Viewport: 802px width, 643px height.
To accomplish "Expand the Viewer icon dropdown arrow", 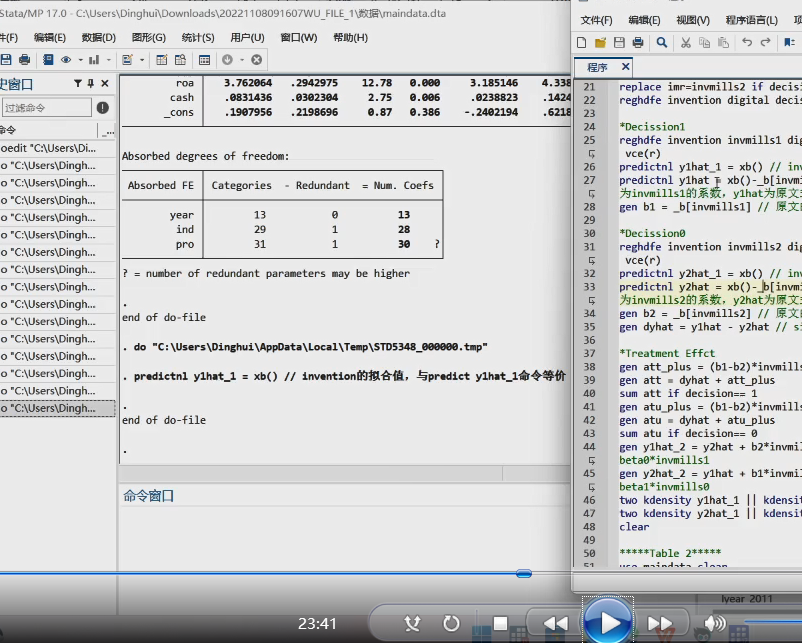I will pos(80,60).
